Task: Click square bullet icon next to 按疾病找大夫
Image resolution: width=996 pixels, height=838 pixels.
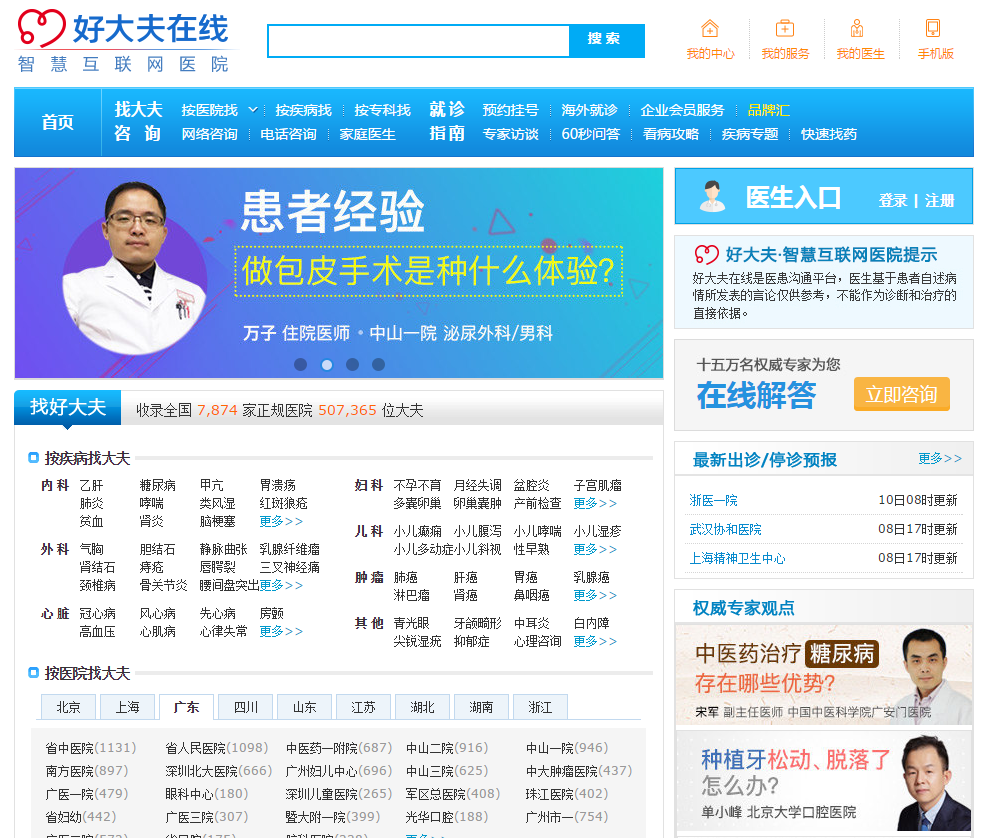Action: tap(34, 457)
